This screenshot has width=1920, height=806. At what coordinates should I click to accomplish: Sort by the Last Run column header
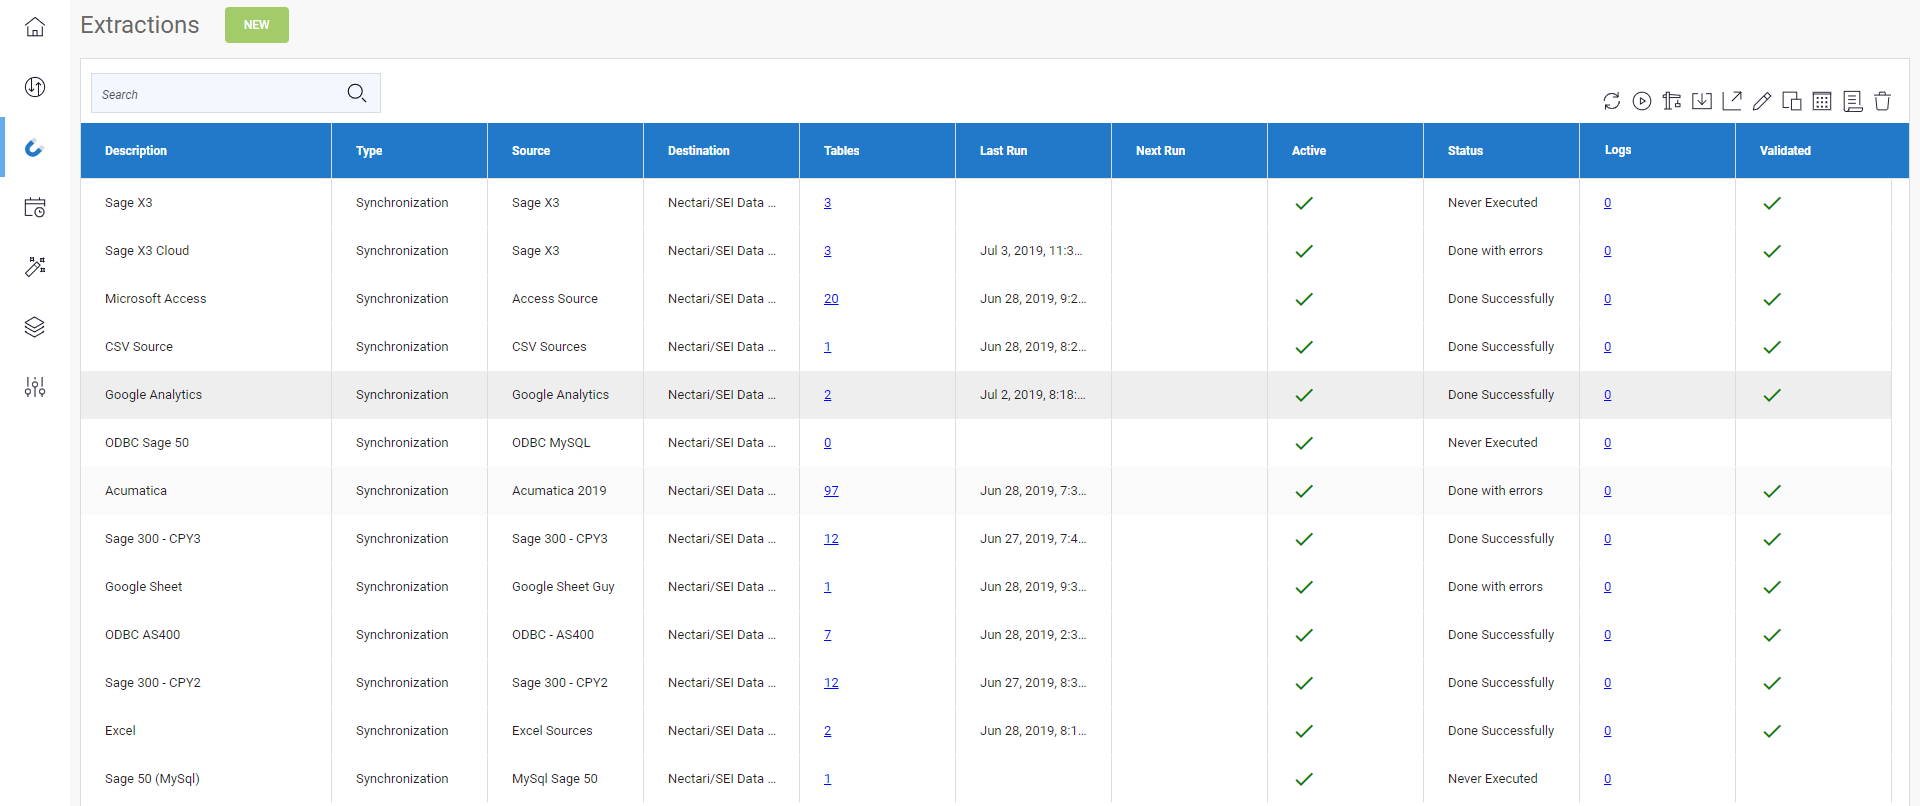(1003, 151)
